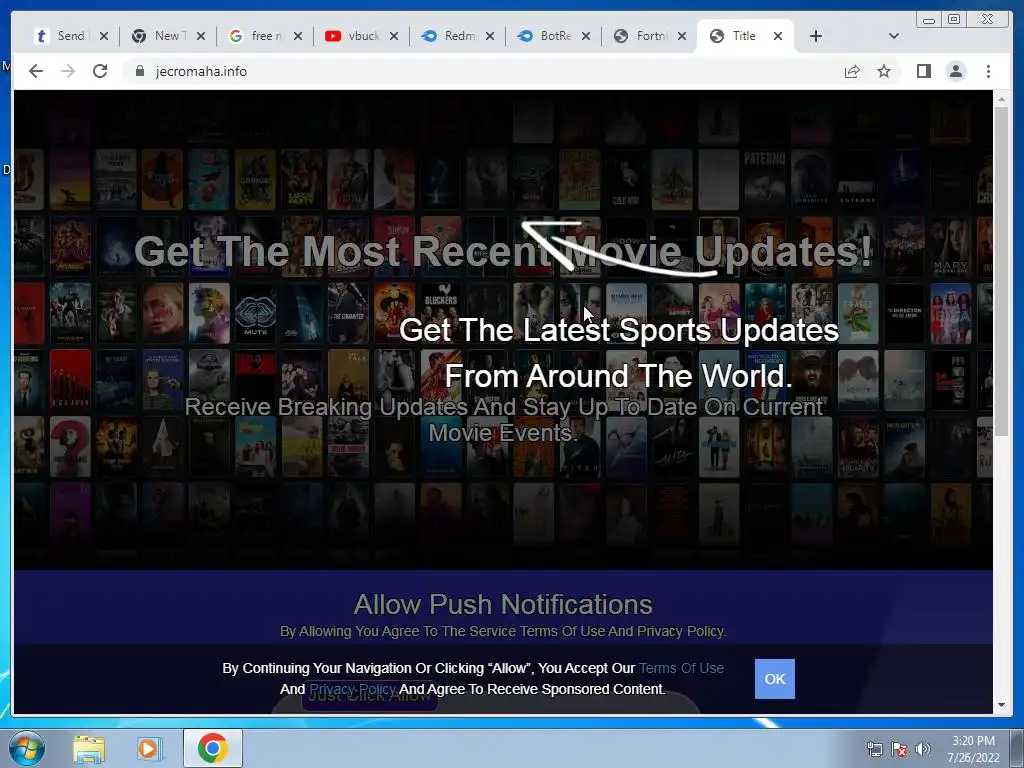Open a new tab with plus
Screen dimensions: 1024x768
pyautogui.click(x=816, y=36)
